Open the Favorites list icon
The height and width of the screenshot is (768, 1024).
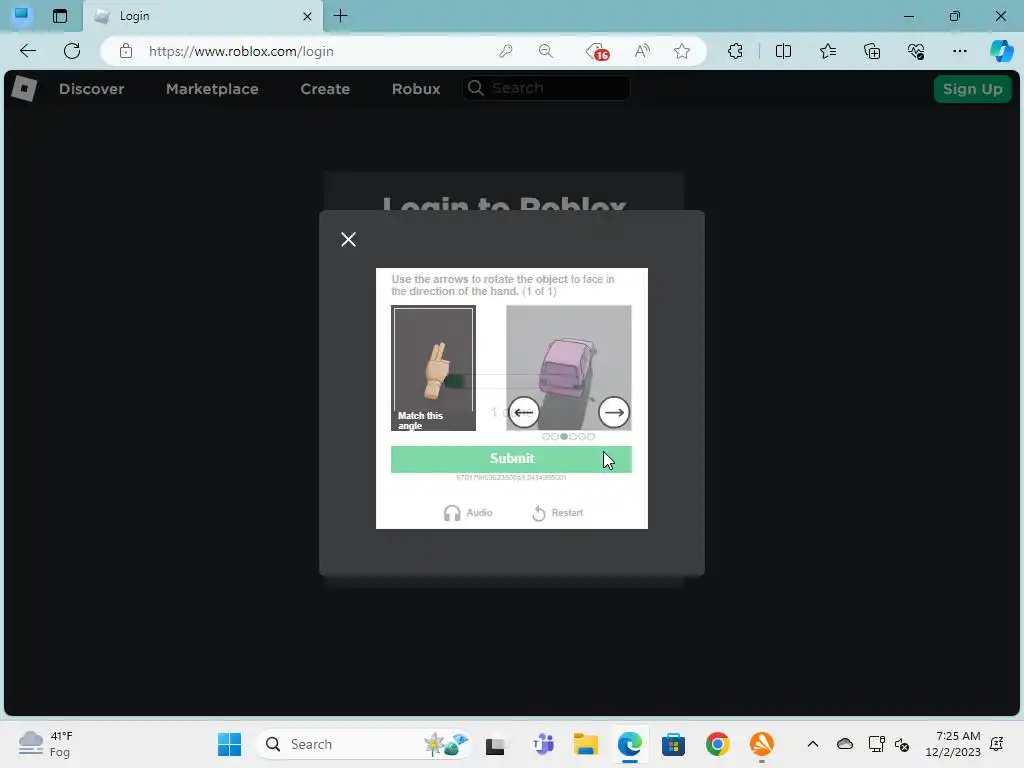coord(827,51)
